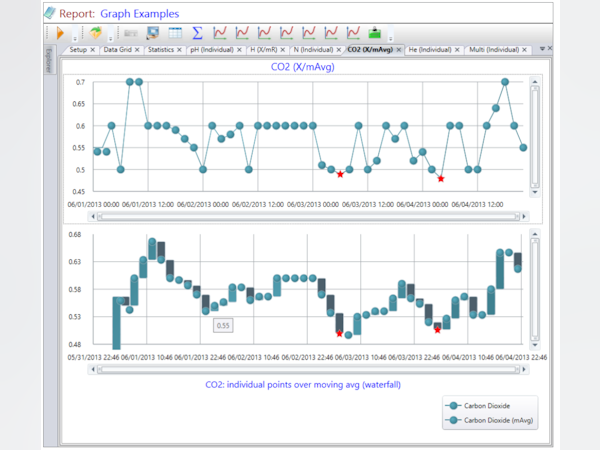The image size is (600, 450).
Task: Expand the Explorer side panel
Action: point(49,60)
